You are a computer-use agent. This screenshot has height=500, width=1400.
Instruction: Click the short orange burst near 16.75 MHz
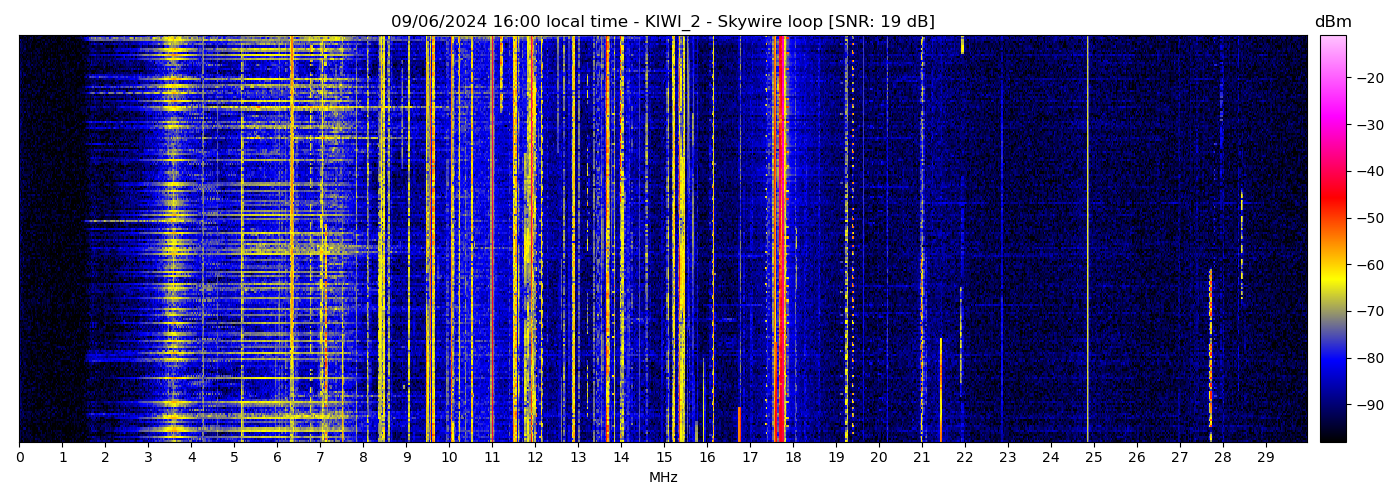tap(739, 424)
